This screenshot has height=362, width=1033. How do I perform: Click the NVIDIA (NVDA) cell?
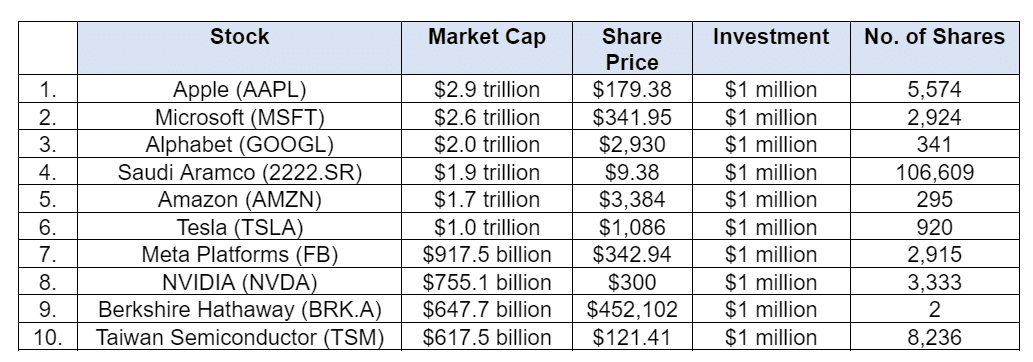point(239,282)
